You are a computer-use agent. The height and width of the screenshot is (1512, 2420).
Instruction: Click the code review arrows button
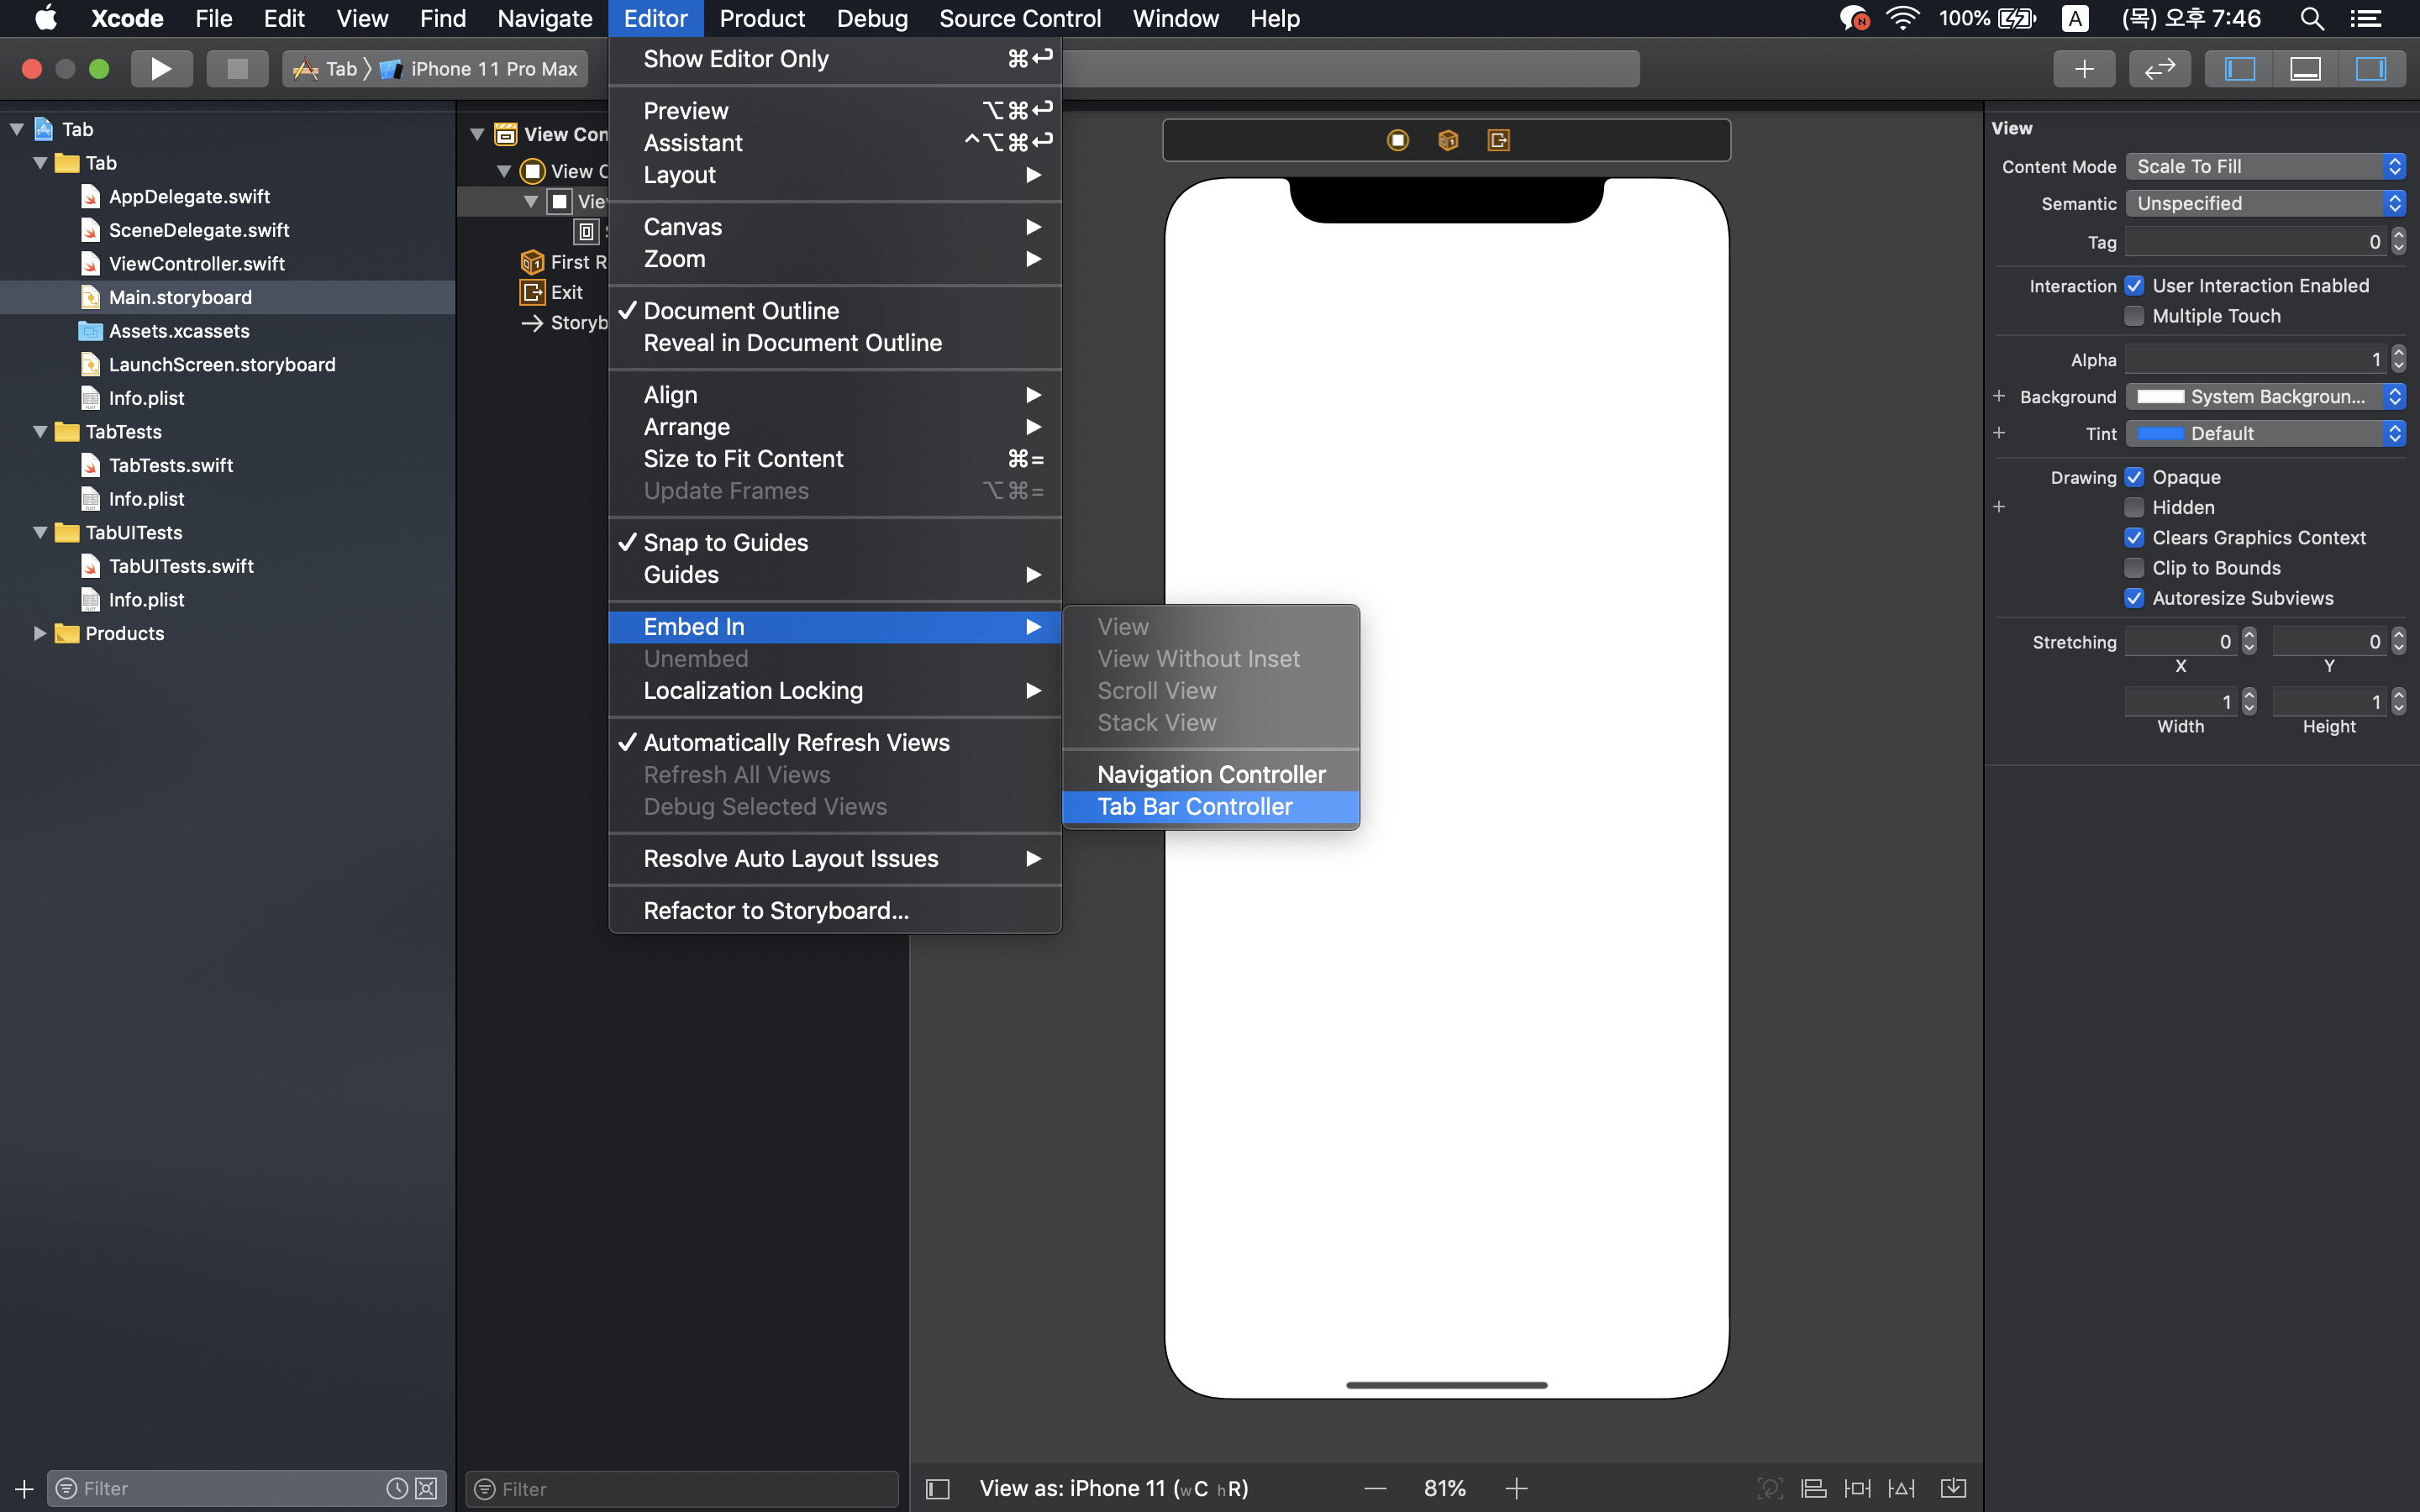[2160, 68]
